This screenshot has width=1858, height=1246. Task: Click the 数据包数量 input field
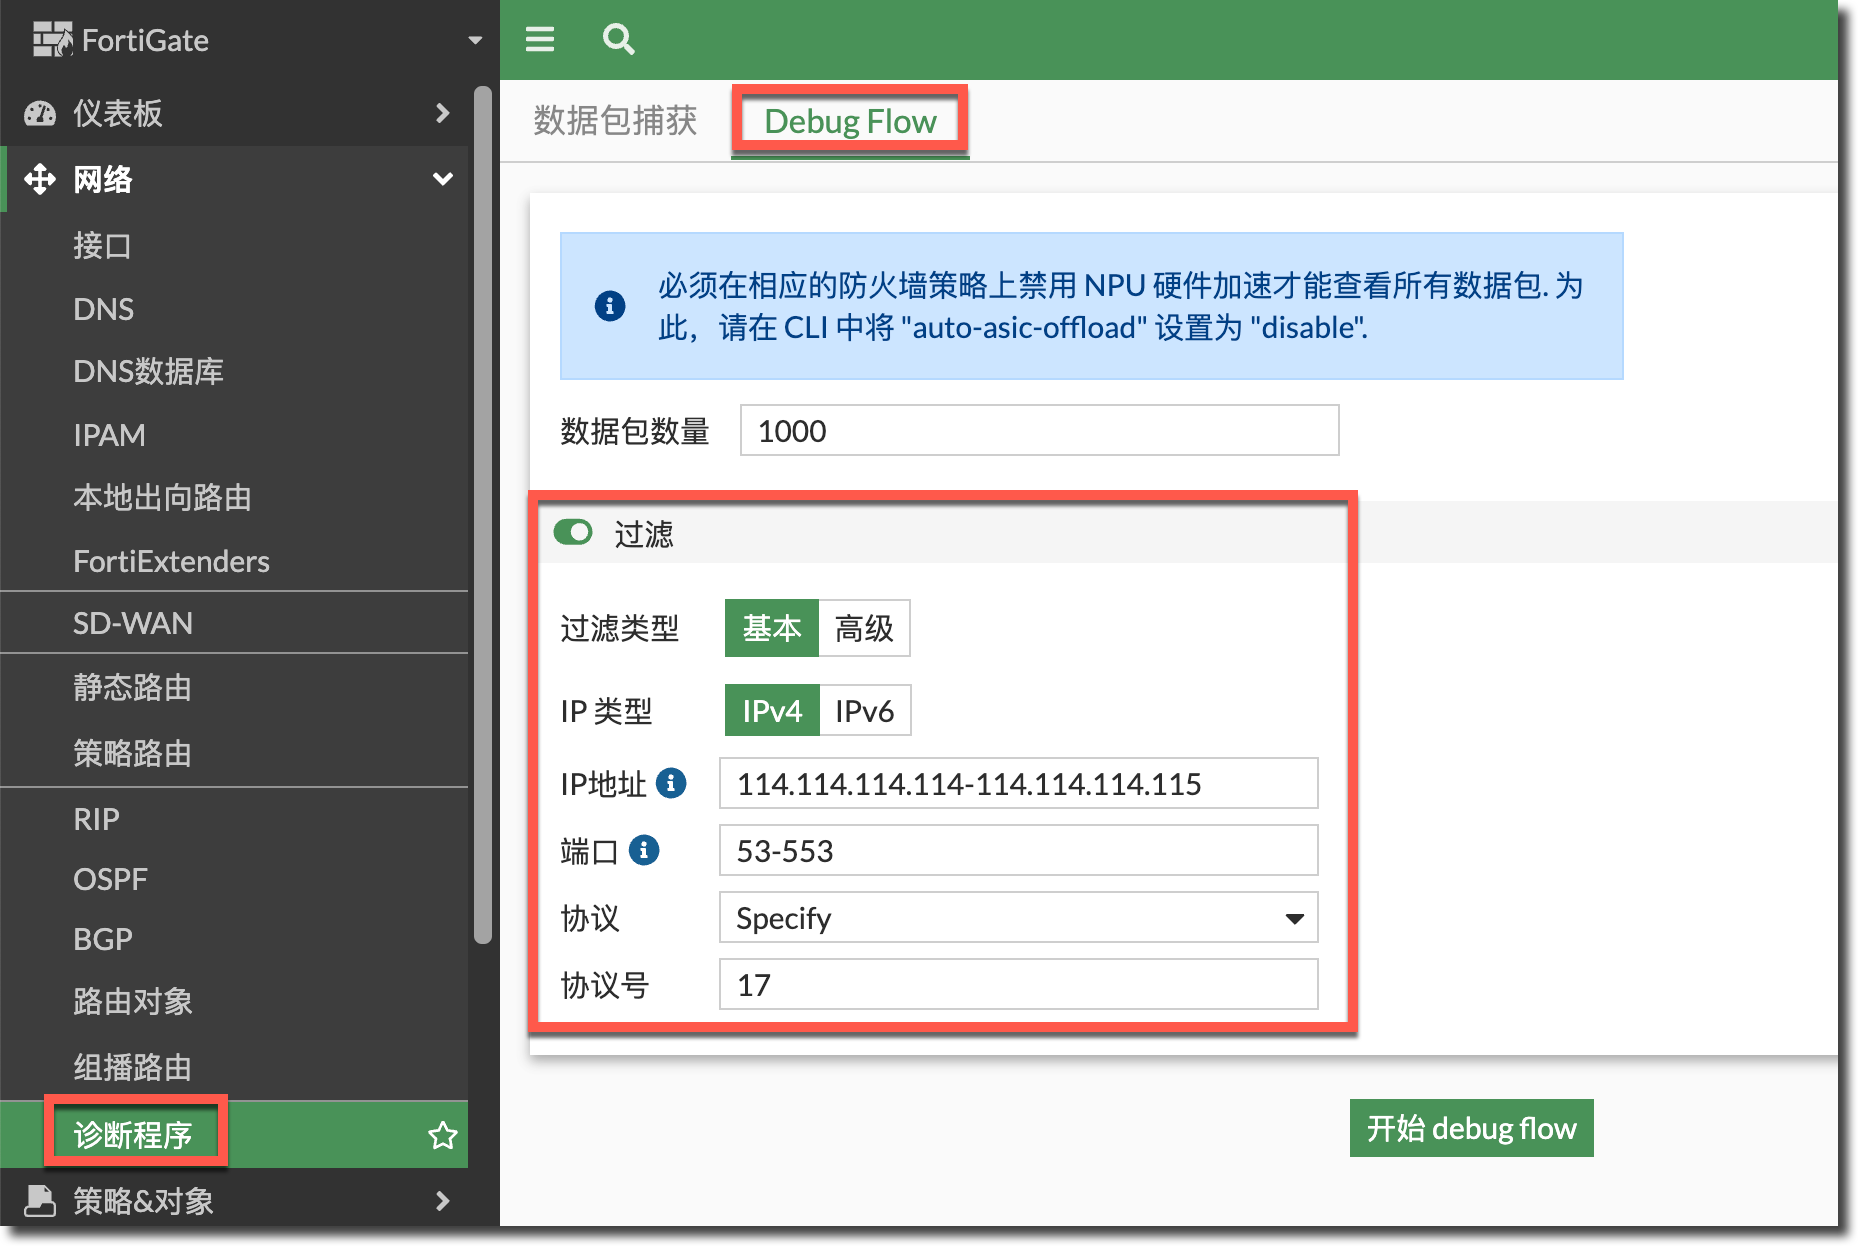click(x=1039, y=430)
